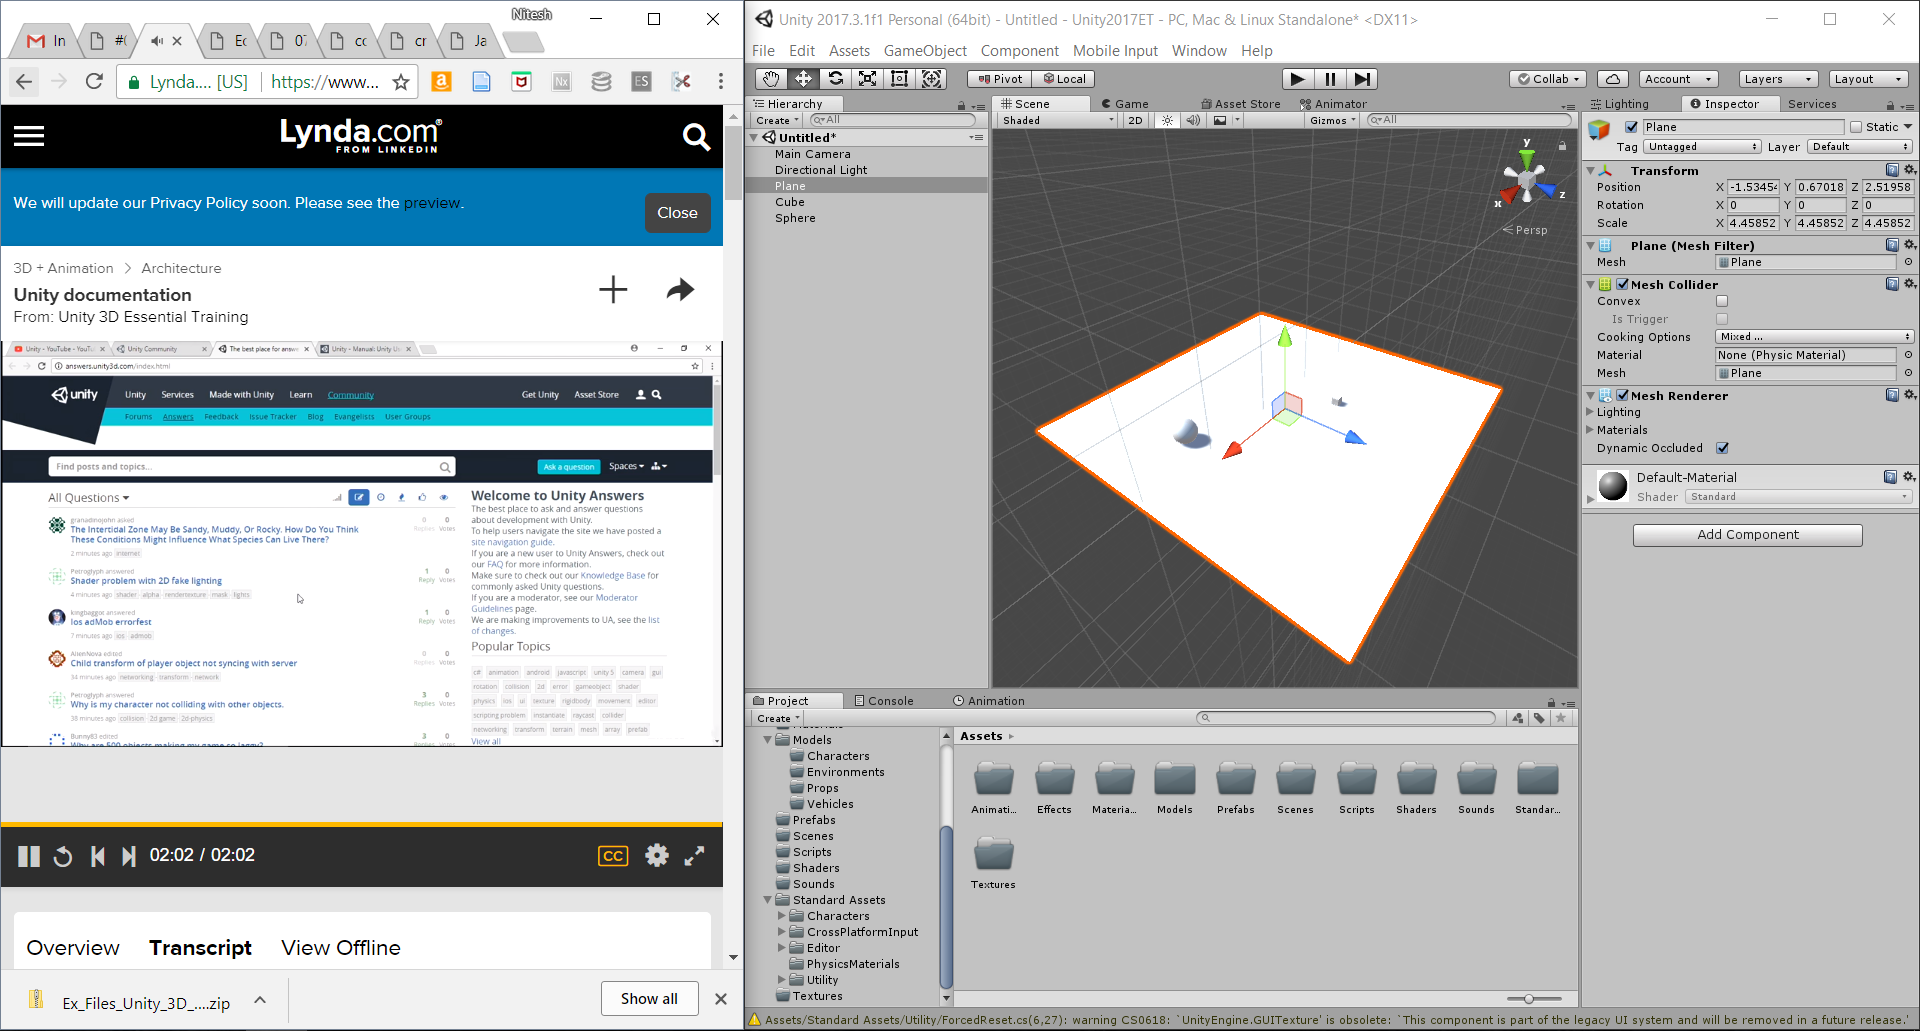Click the Add Component button
1920x1031 pixels.
[x=1747, y=535]
